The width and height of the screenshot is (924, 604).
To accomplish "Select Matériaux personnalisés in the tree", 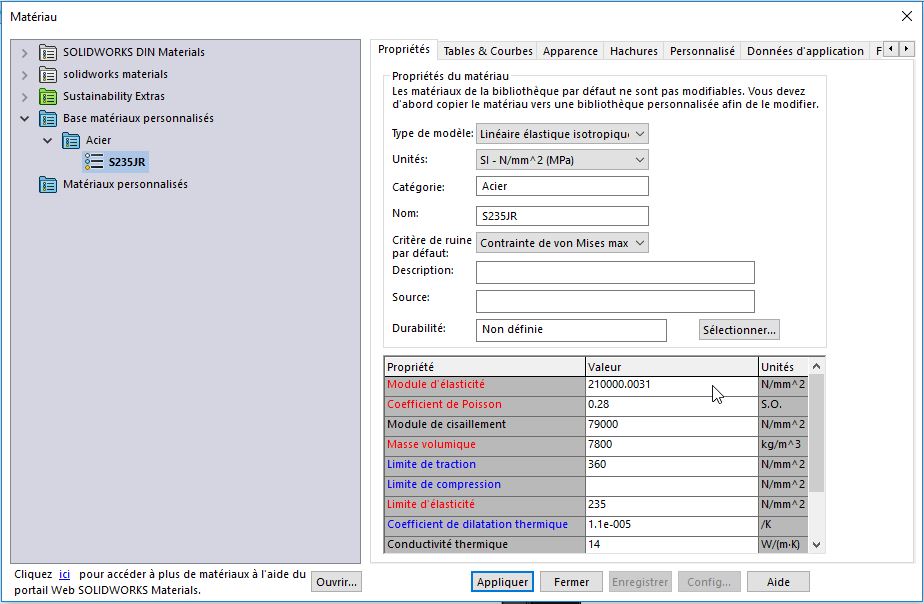I will (x=126, y=184).
